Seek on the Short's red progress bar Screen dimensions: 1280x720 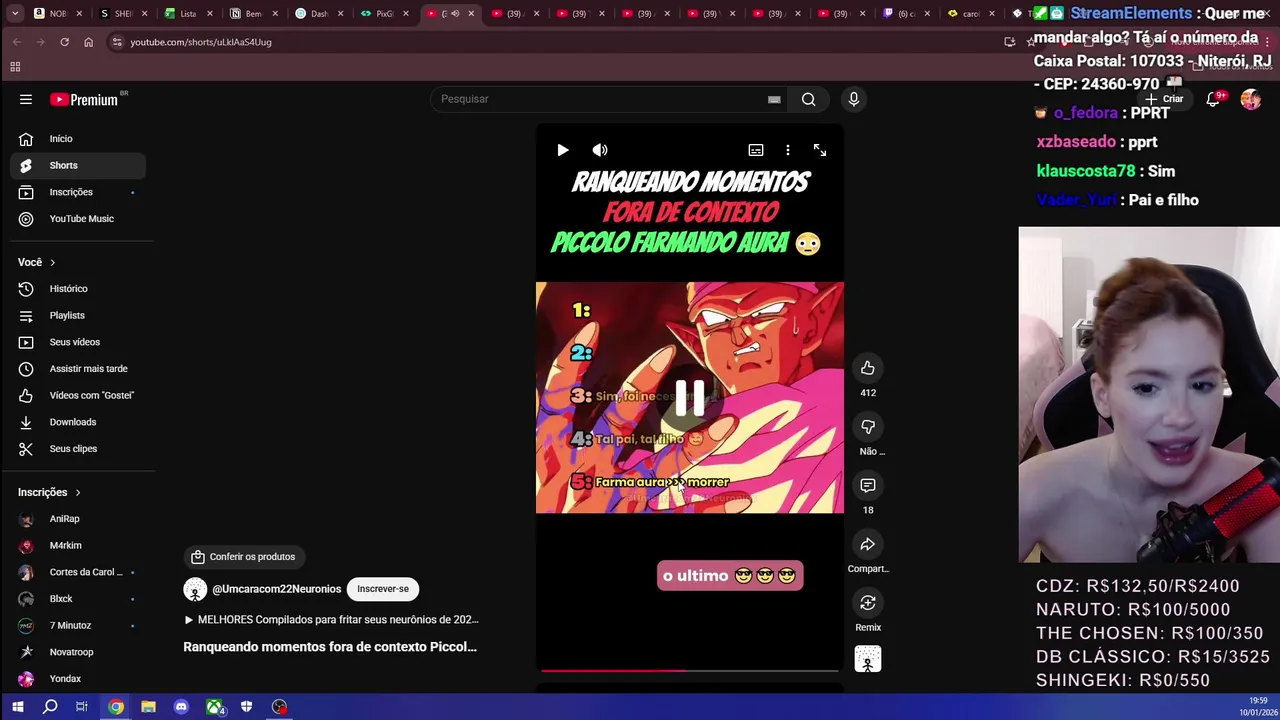pyautogui.click(x=690, y=670)
